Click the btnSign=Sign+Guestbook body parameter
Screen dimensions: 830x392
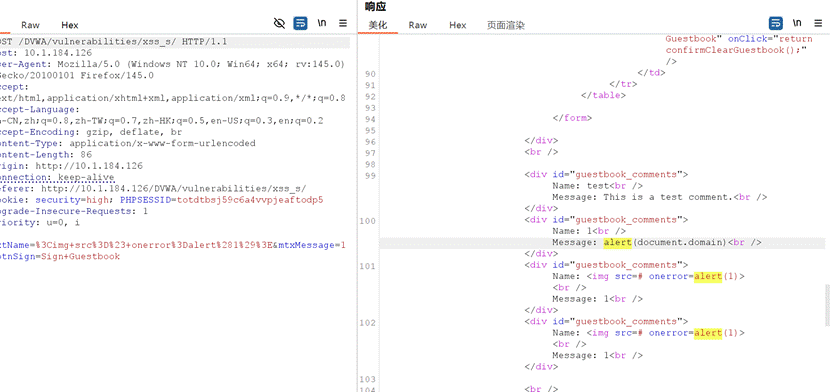60,257
